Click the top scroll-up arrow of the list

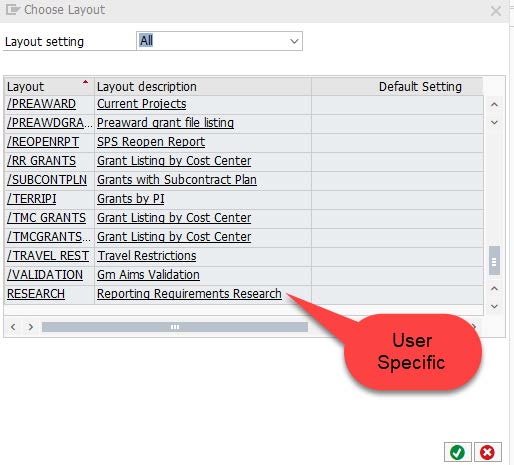coord(494,105)
